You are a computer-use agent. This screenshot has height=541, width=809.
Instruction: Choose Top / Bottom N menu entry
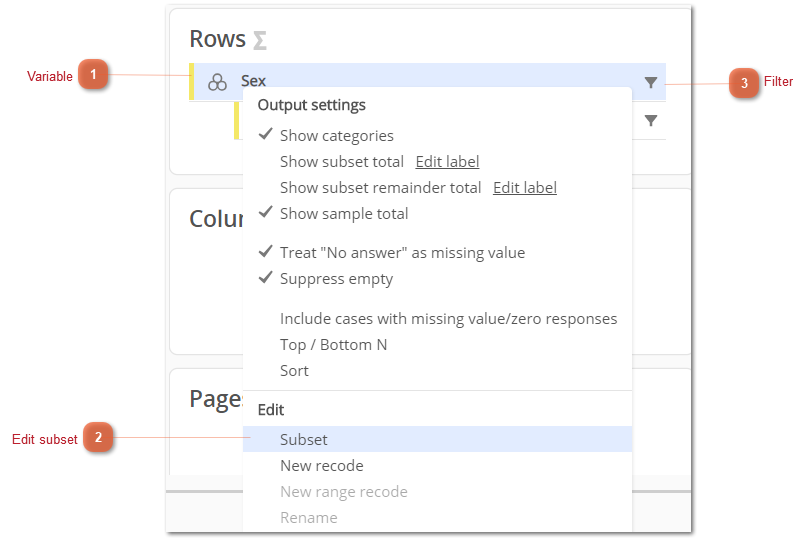pyautogui.click(x=333, y=345)
